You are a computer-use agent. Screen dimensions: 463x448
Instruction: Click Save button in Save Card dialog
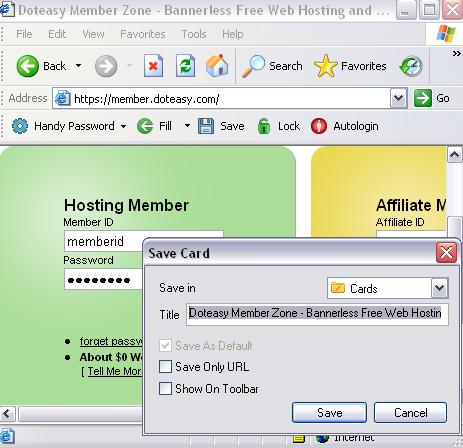point(329,413)
